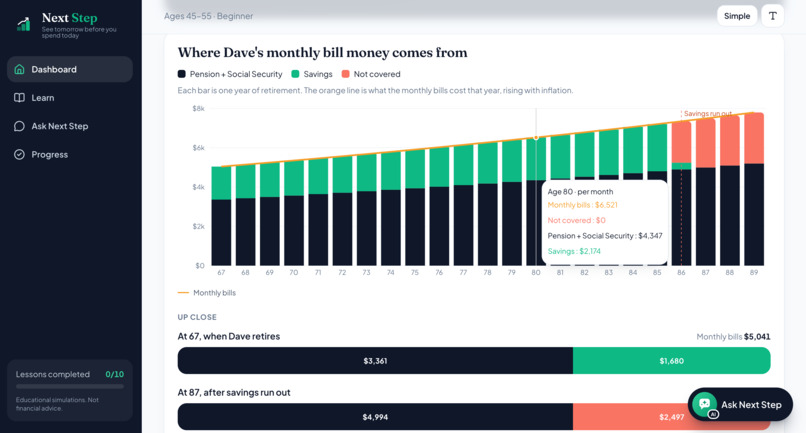
Task: Click the bar for age 67
Action: (221, 216)
